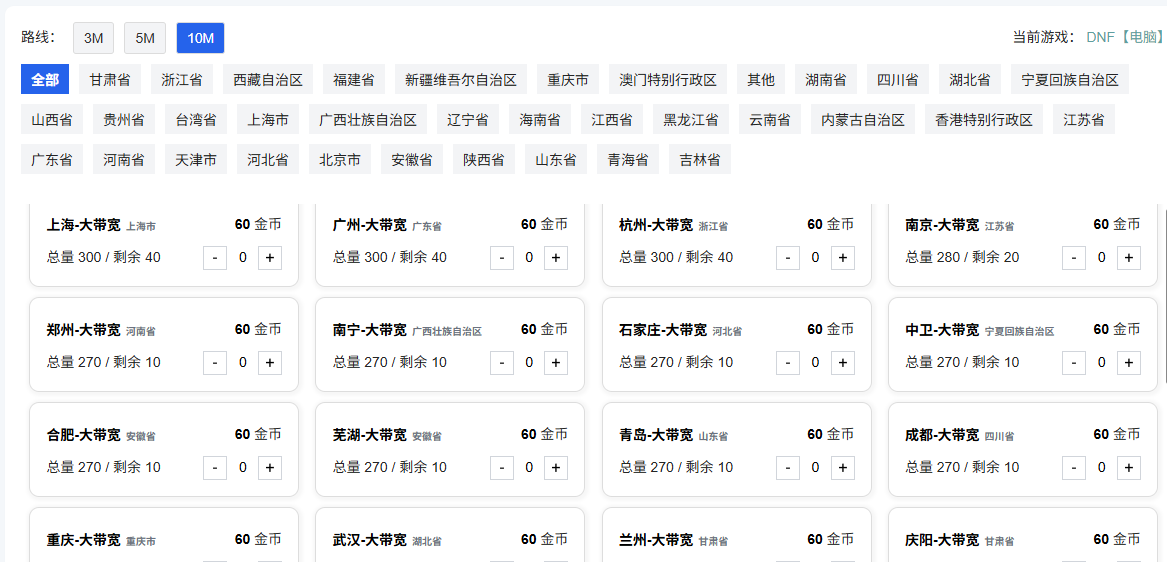Select the 香港特别行政区 region filter
The height and width of the screenshot is (562, 1167).
click(x=984, y=120)
